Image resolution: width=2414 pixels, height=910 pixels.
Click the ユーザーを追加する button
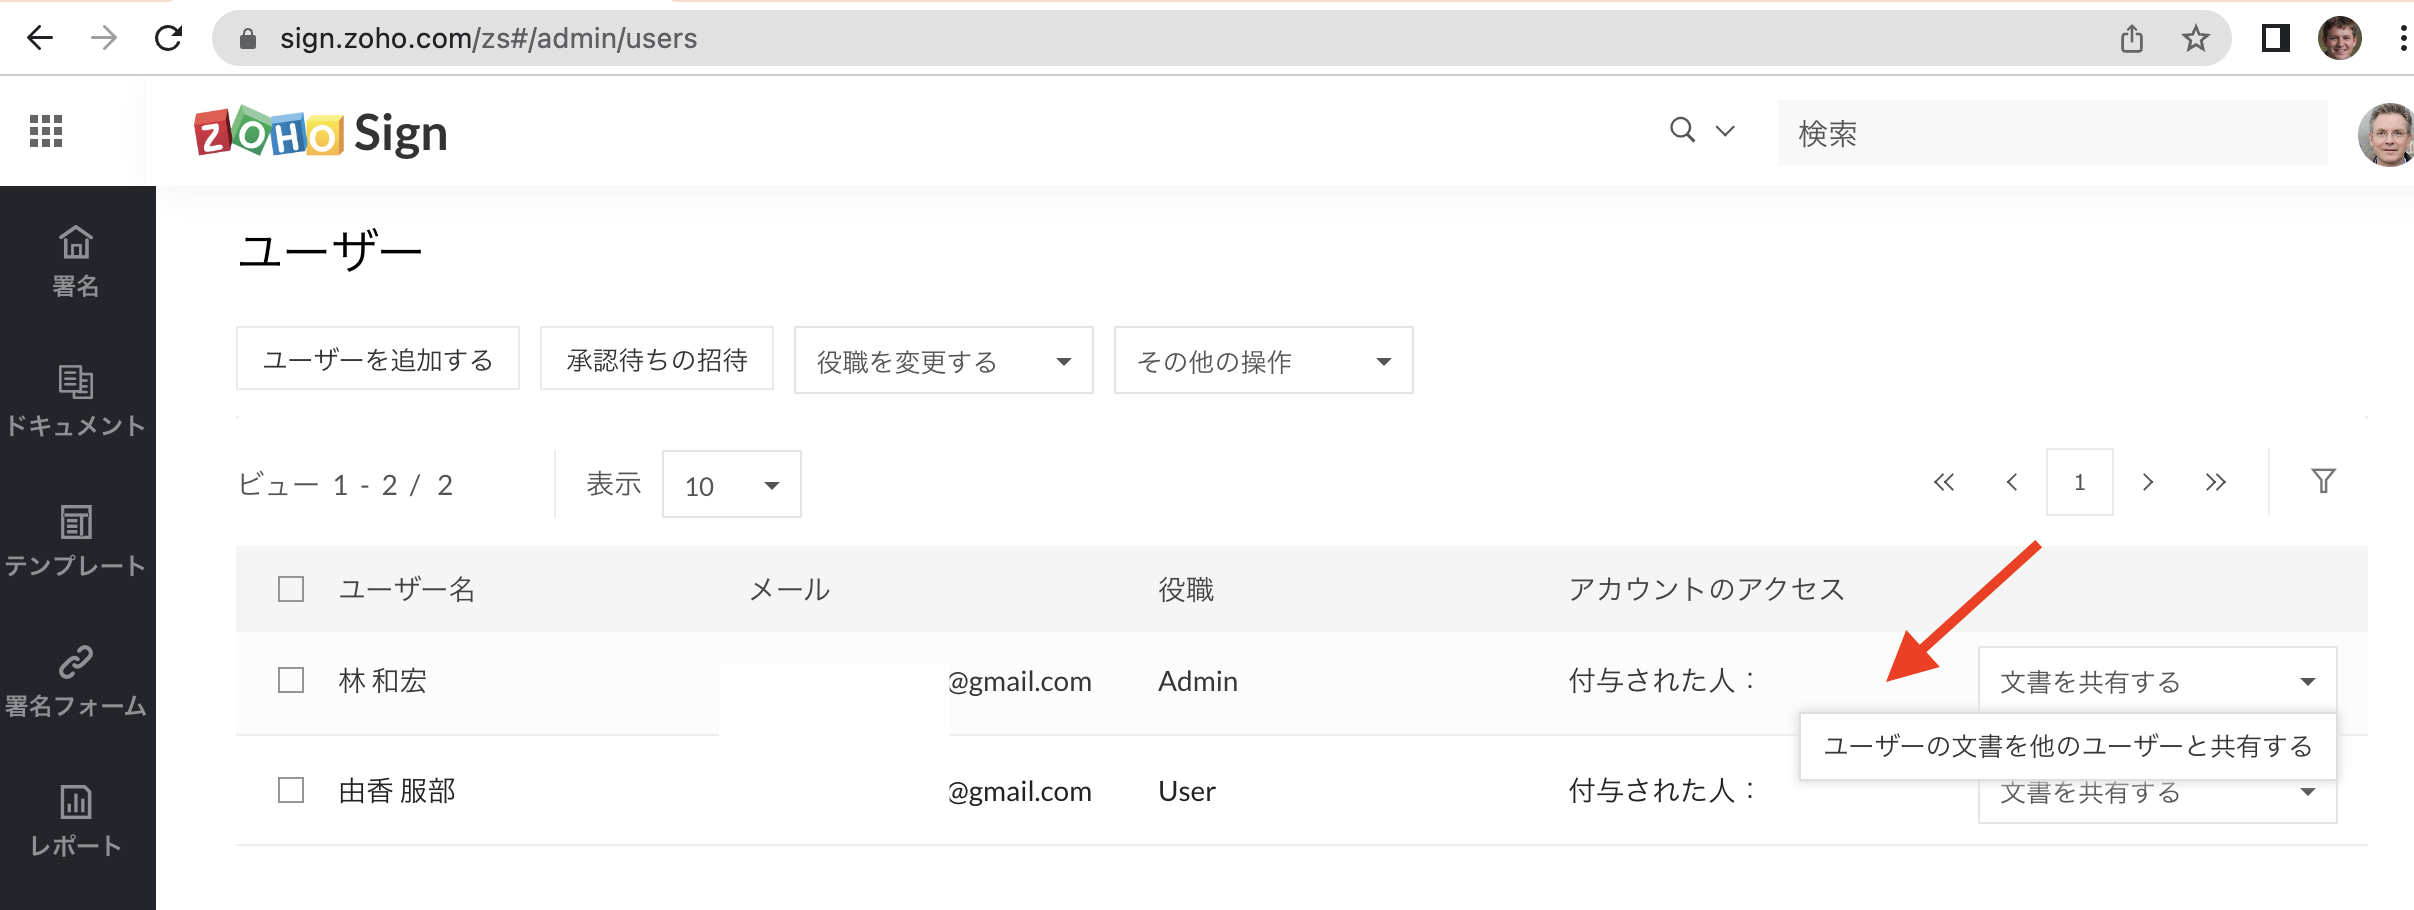pyautogui.click(x=378, y=359)
